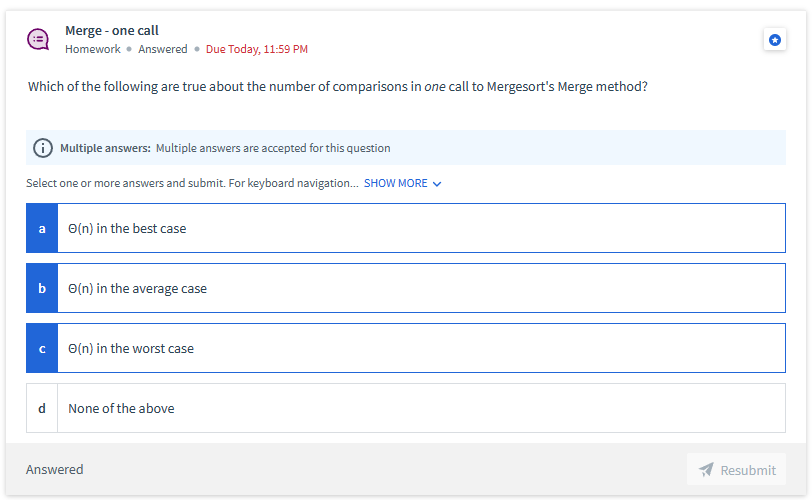
Task: Click the blue star bookmark icon
Action: point(775,40)
